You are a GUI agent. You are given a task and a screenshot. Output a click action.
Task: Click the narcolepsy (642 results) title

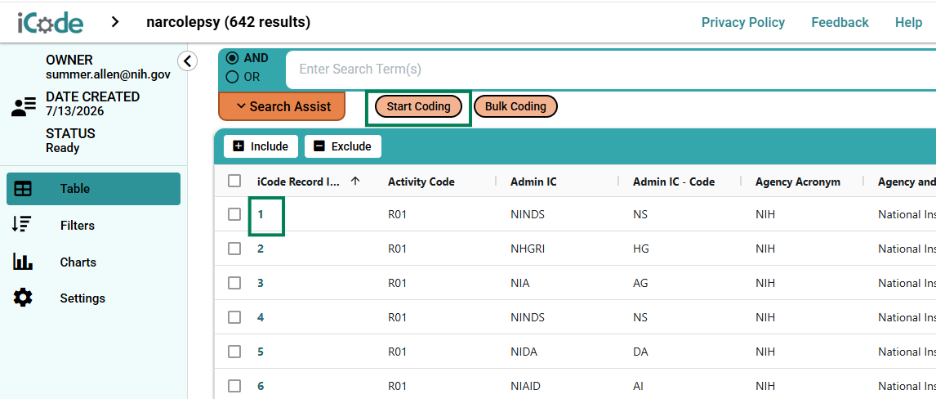pyautogui.click(x=228, y=23)
